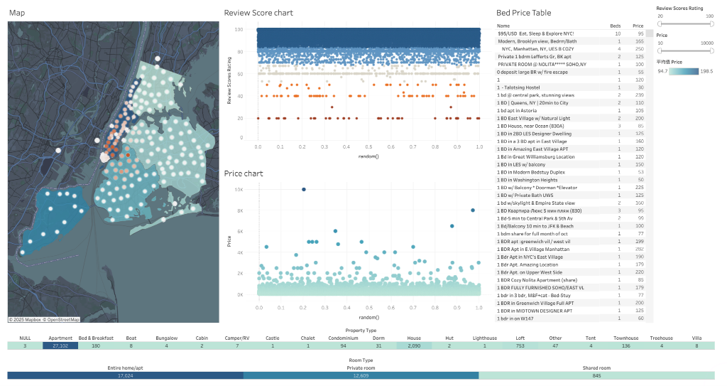Click the average Price color legend gradient
Screen dimensions: 727x386
pos(684,71)
